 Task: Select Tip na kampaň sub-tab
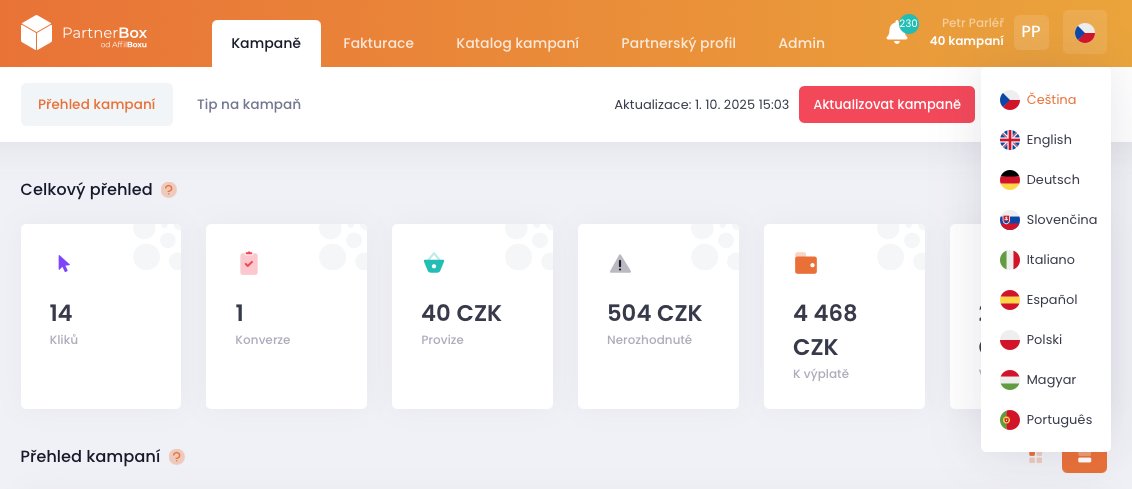pyautogui.click(x=249, y=105)
